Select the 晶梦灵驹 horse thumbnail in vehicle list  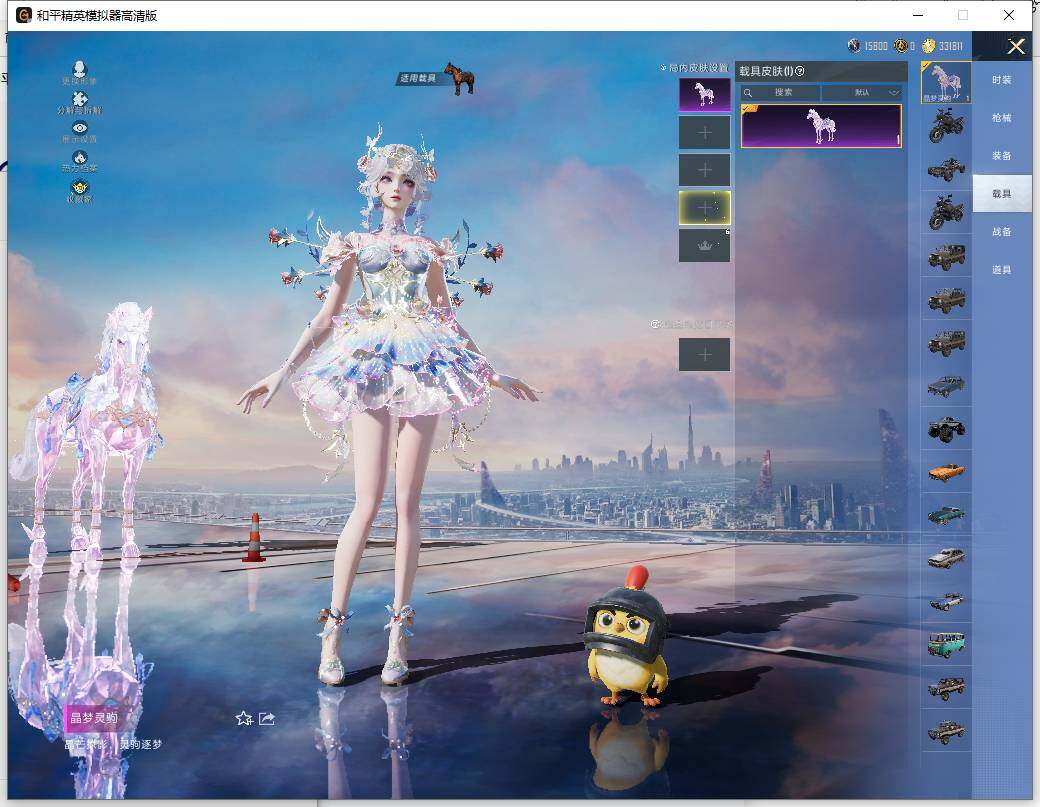pos(946,82)
